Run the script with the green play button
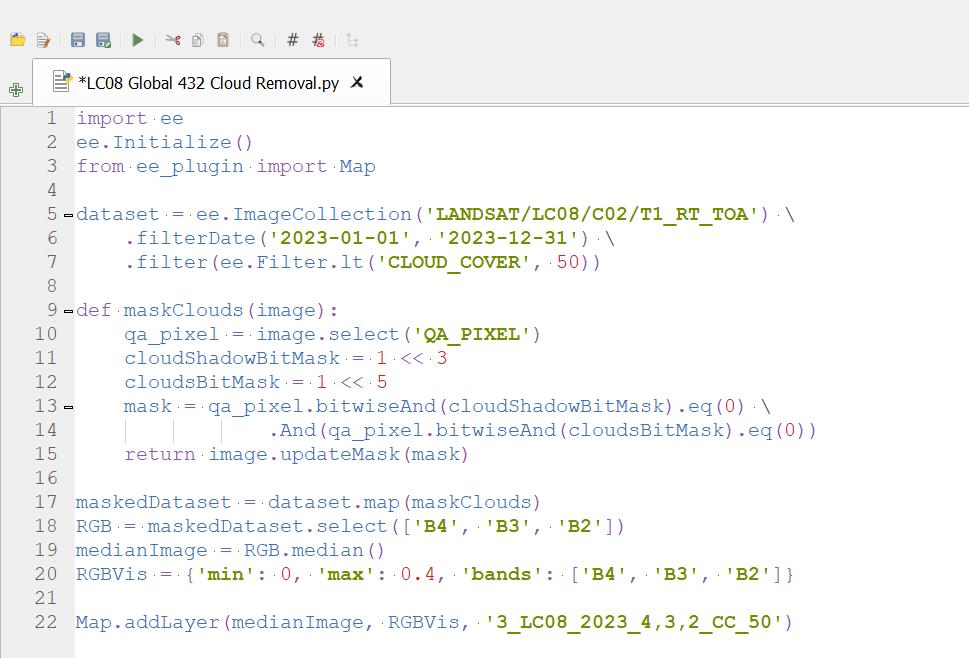The image size is (969, 658). coord(138,40)
